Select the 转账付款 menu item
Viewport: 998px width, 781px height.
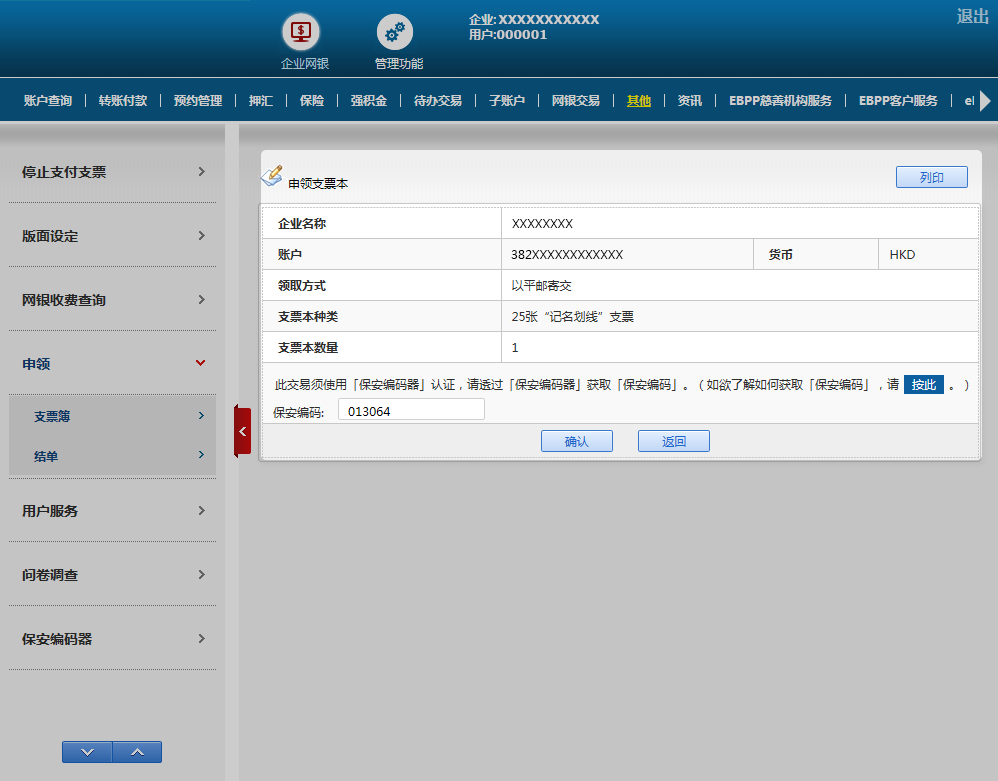[x=123, y=101]
